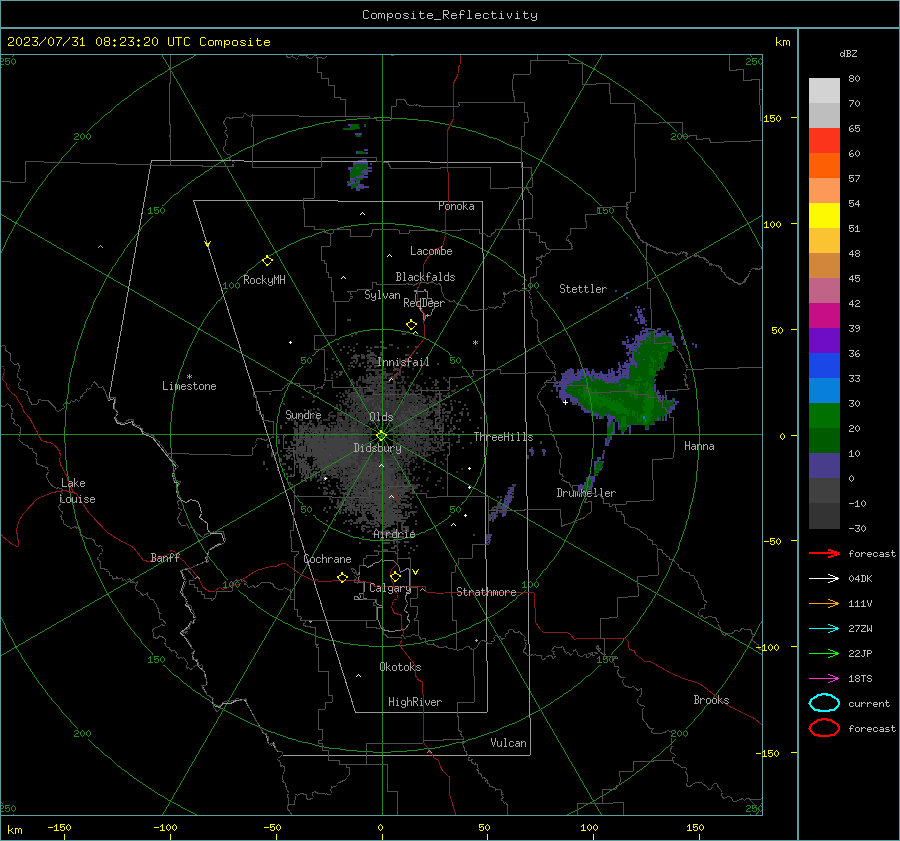Click the Blackfalds town label
The height and width of the screenshot is (841, 900).
425,277
